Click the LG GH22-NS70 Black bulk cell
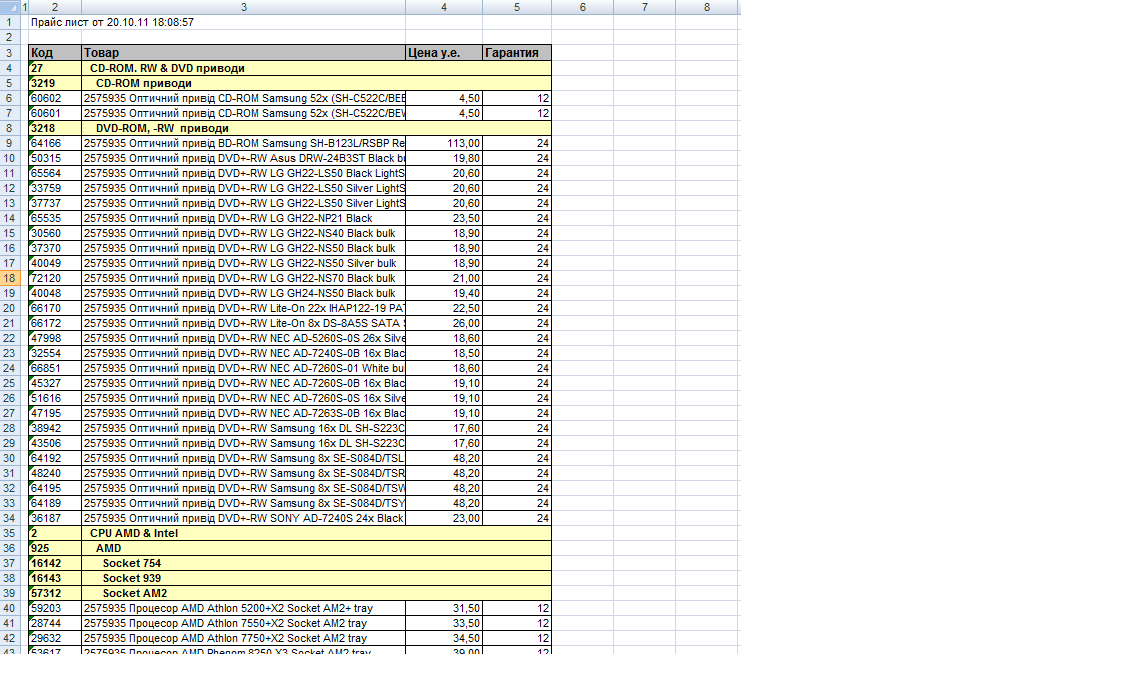This screenshot has height=682, width=1129. pos(243,278)
